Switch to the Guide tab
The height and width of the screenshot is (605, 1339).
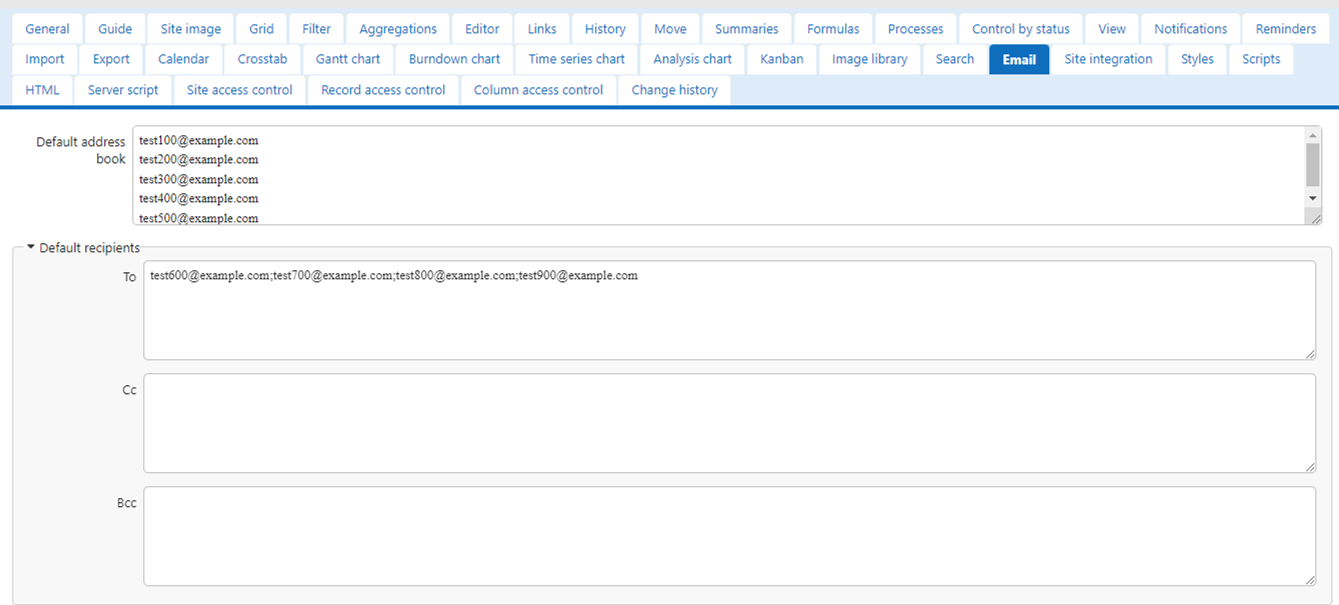pyautogui.click(x=115, y=29)
